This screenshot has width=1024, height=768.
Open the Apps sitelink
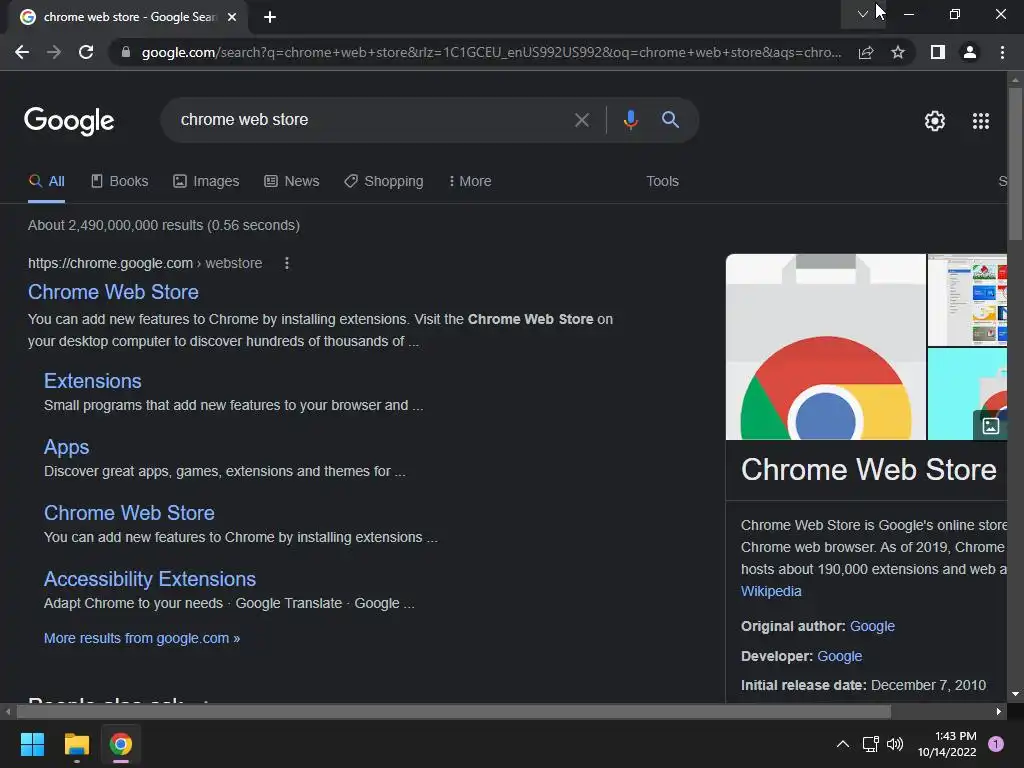point(67,447)
